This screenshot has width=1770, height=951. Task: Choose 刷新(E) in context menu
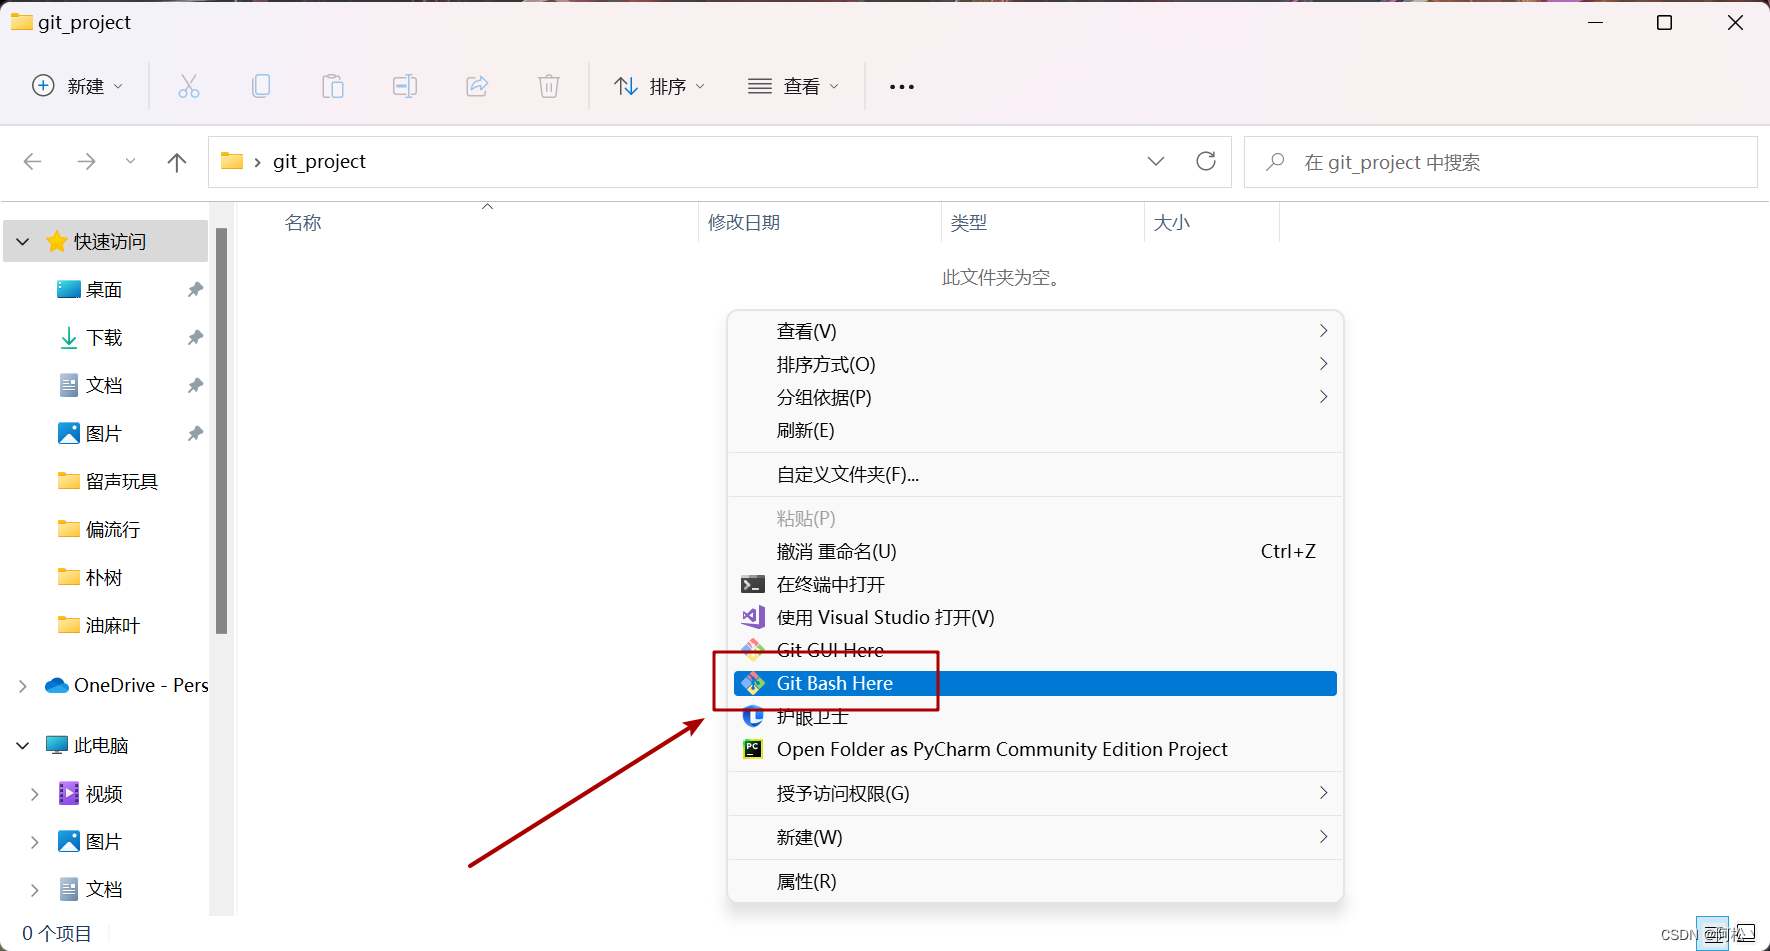(x=1035, y=430)
